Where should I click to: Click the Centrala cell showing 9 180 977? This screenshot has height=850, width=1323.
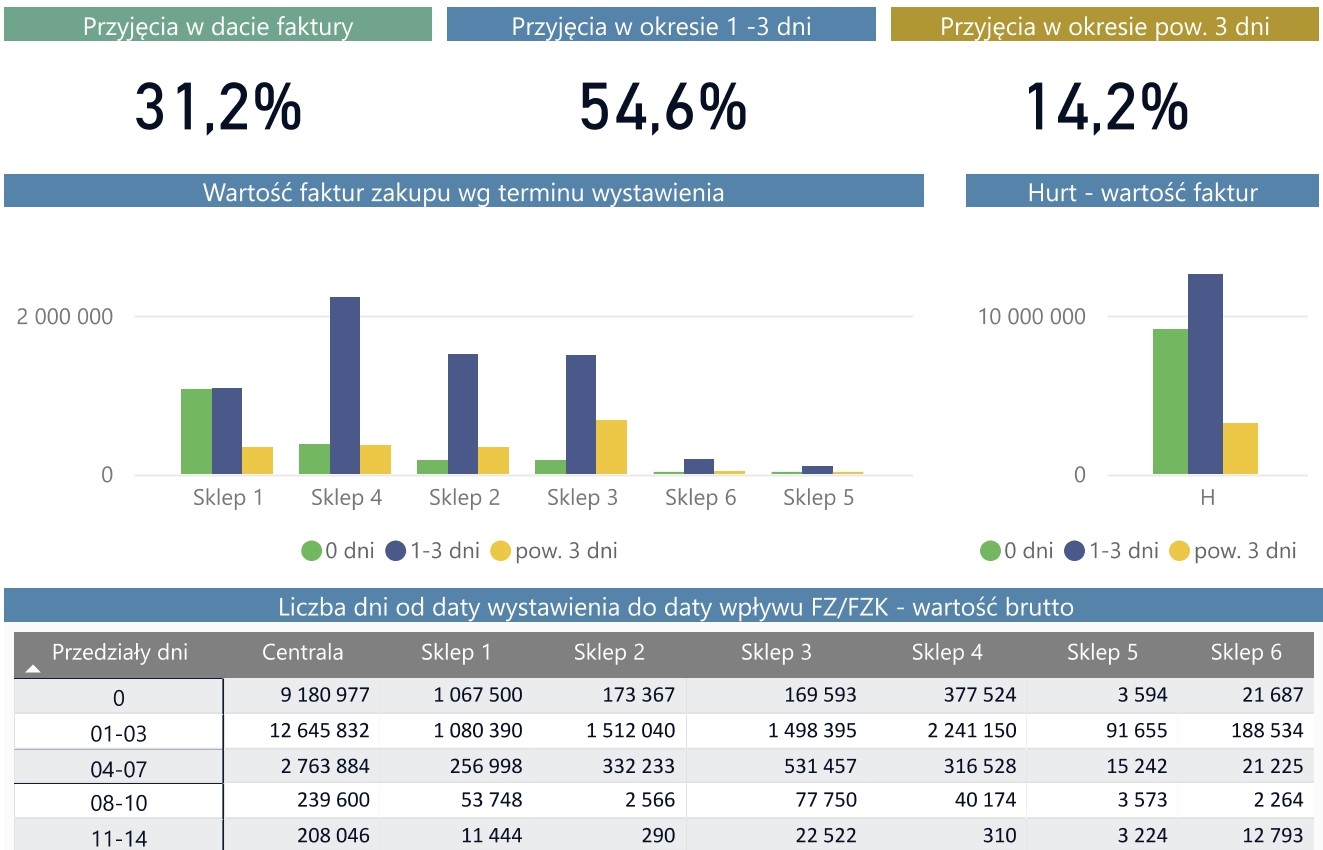[x=319, y=695]
